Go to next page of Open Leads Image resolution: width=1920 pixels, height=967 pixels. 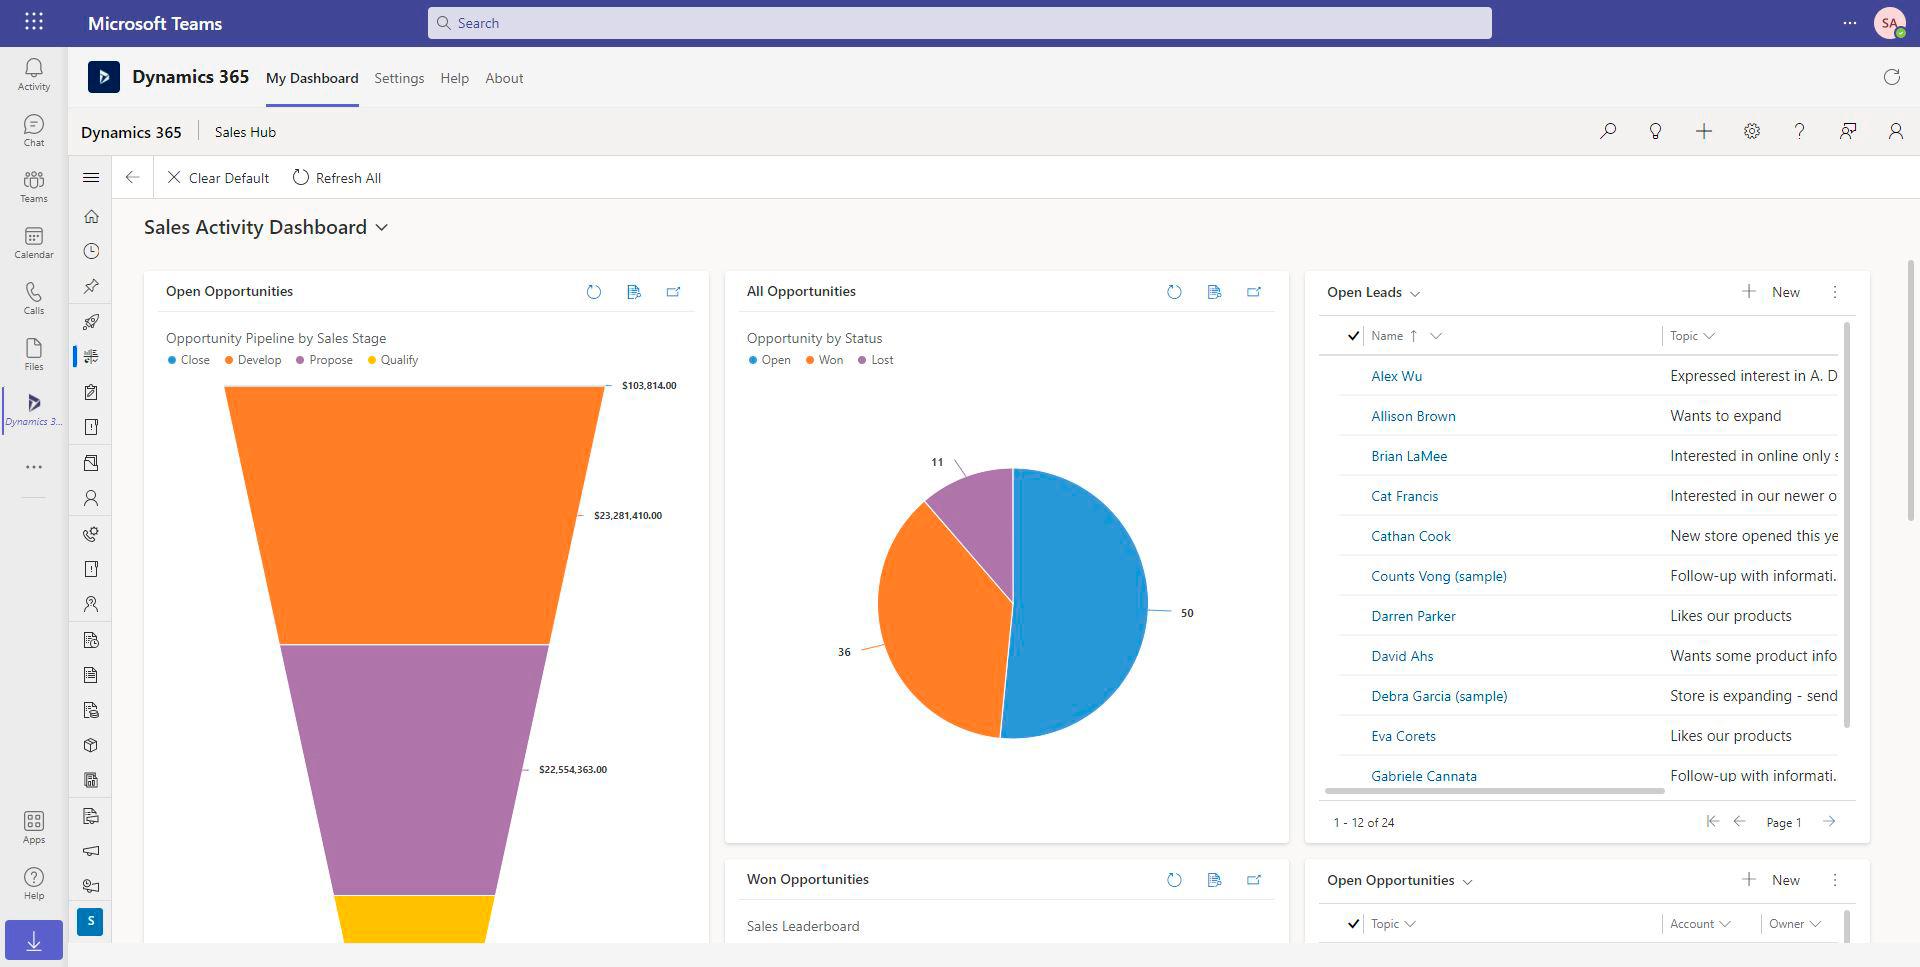click(1829, 822)
